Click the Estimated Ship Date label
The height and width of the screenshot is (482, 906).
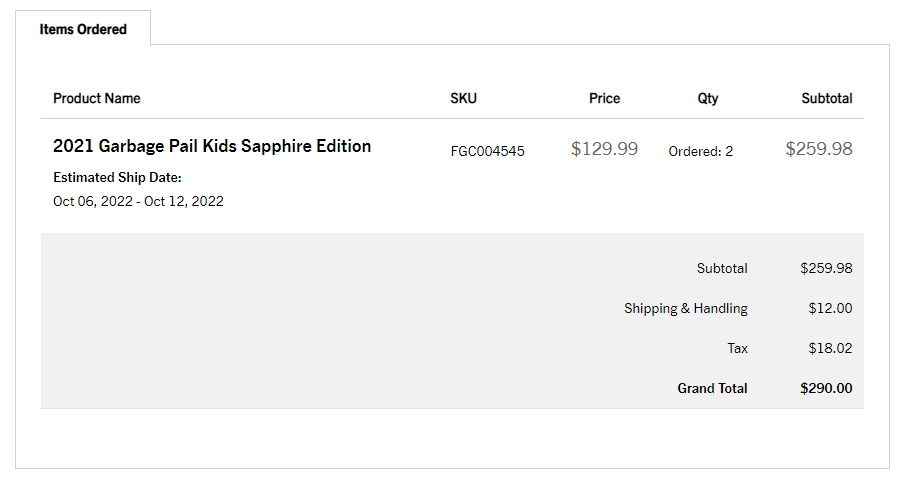(117, 178)
